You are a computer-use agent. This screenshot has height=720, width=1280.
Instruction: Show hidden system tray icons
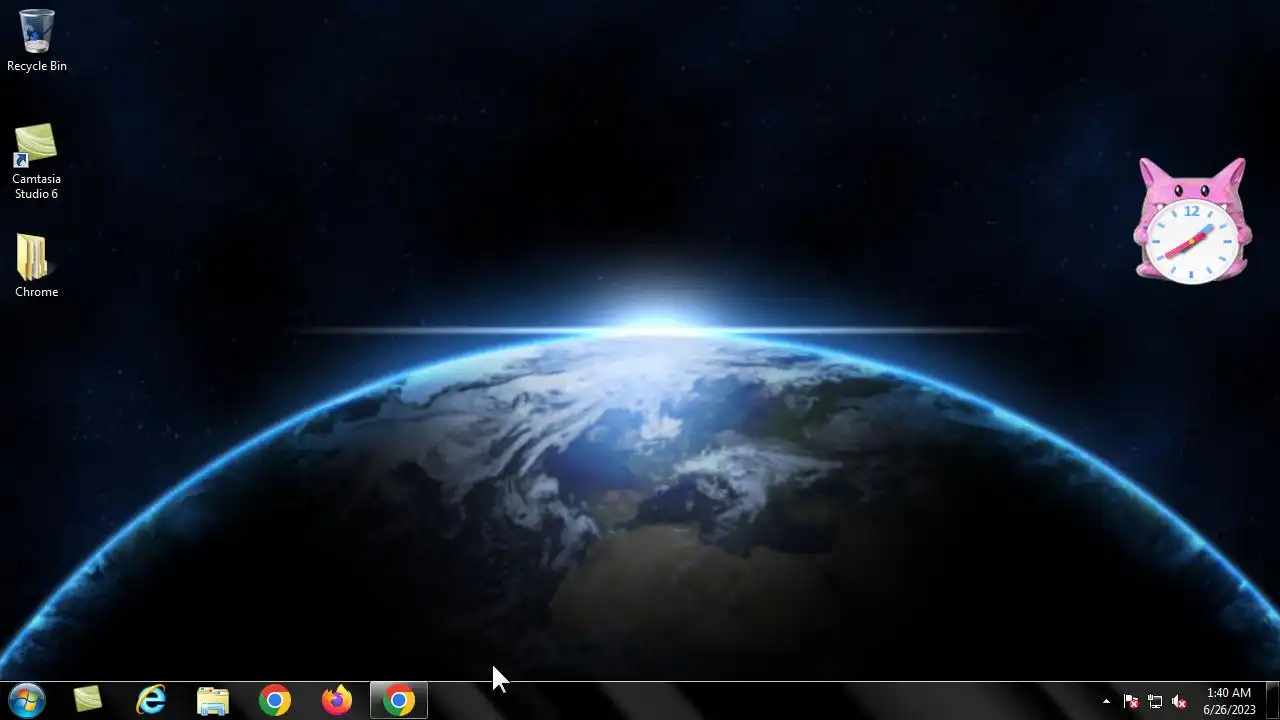click(x=1106, y=701)
